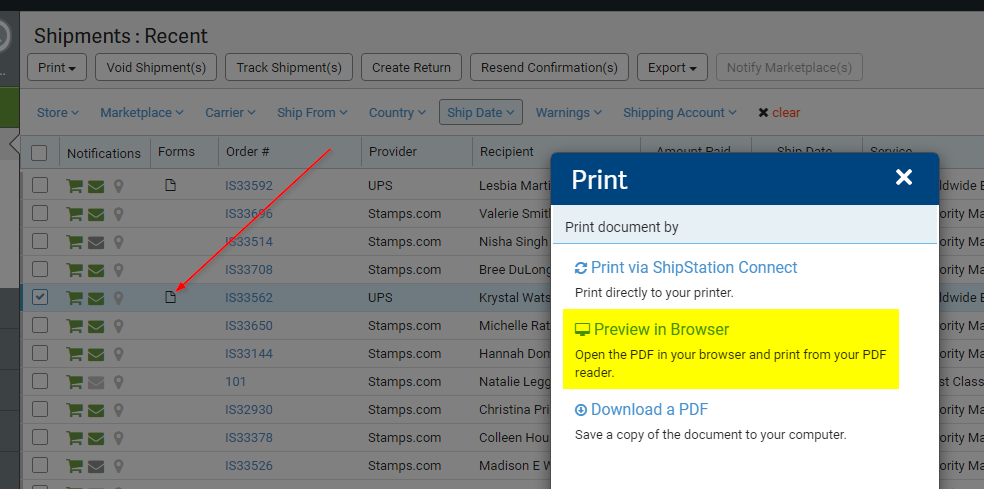Click the envelope icon in the IS33562 row
Screen dimensions: 984x489
95,298
